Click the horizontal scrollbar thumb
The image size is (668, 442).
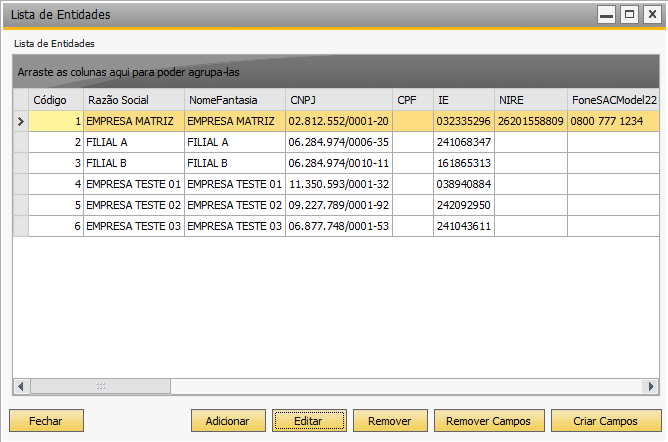tap(101, 387)
